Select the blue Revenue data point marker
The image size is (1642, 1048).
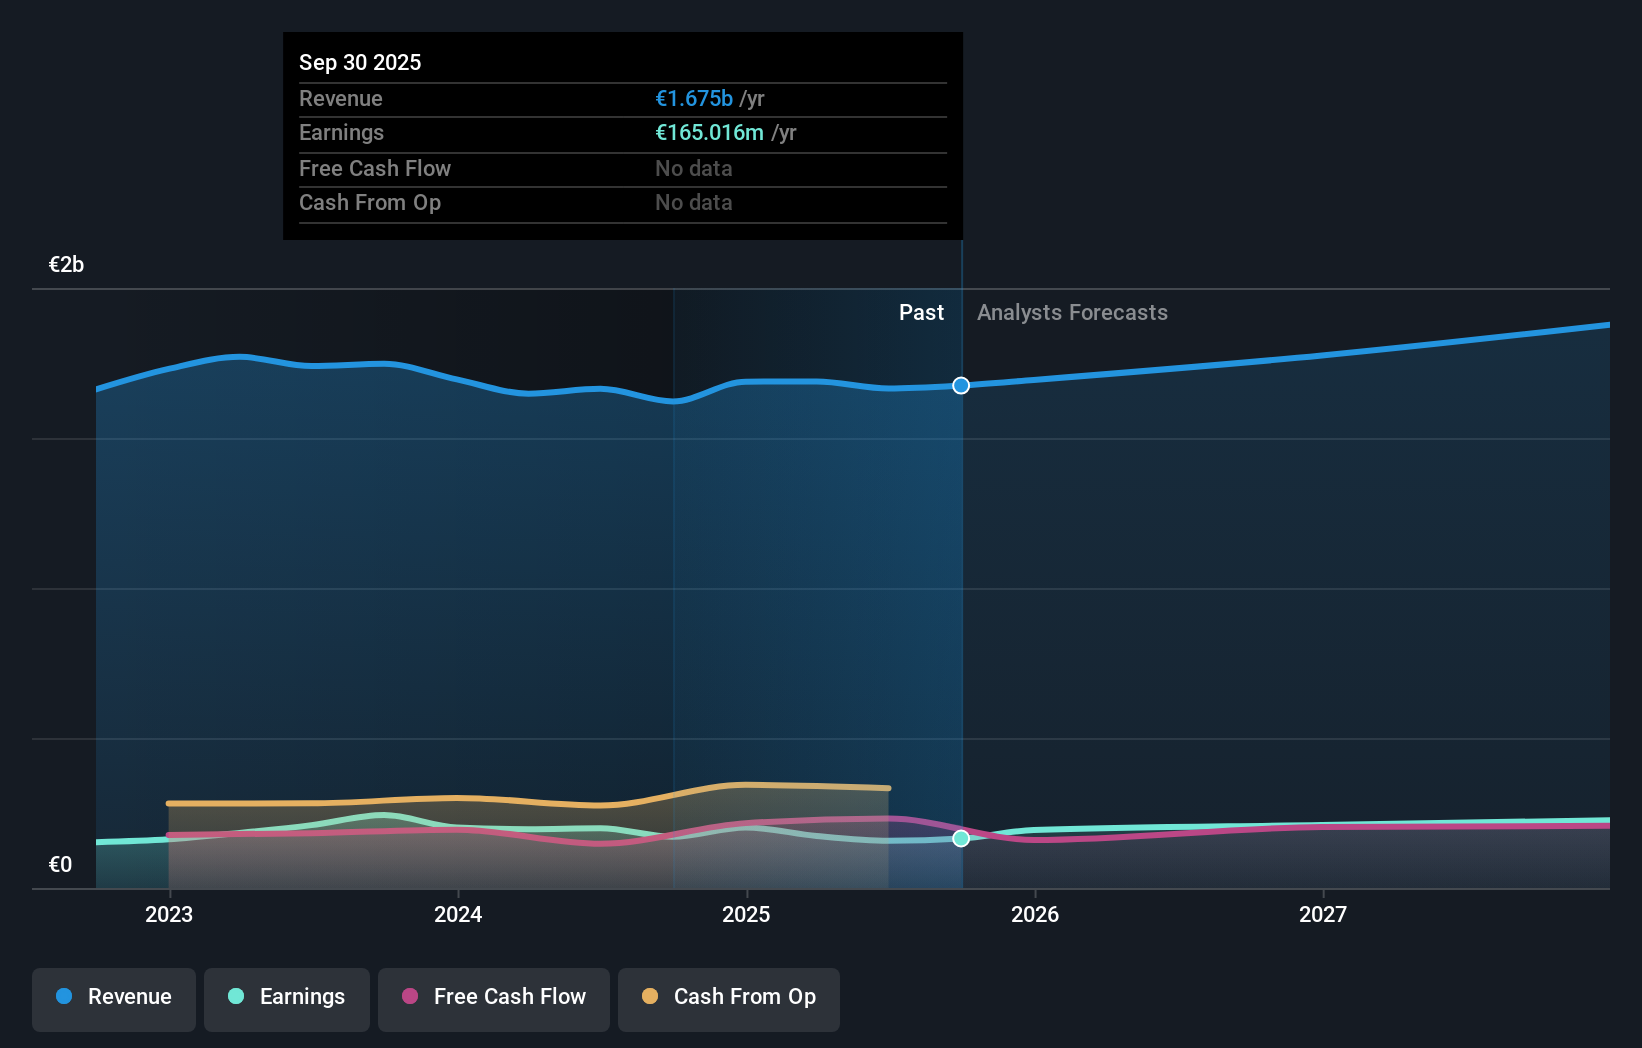pos(960,385)
